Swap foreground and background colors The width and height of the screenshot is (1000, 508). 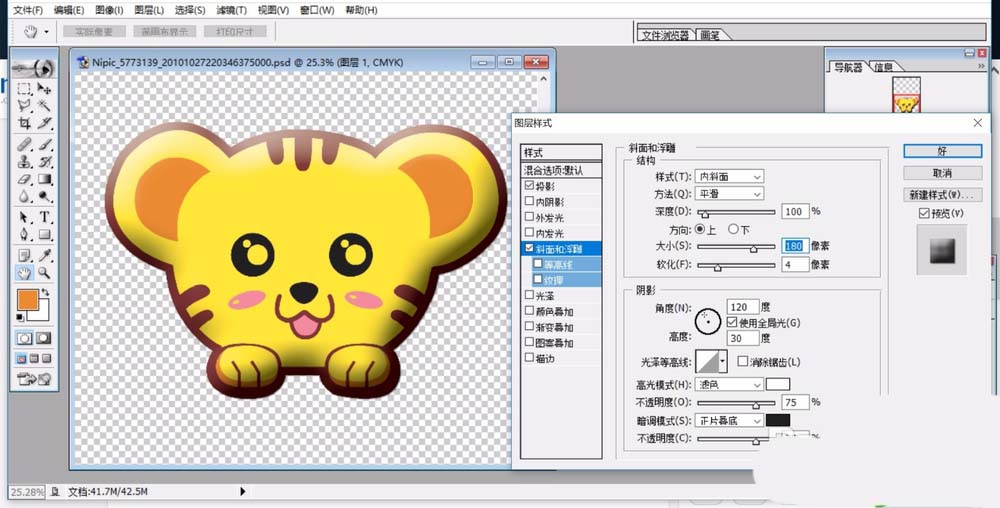tap(45, 293)
